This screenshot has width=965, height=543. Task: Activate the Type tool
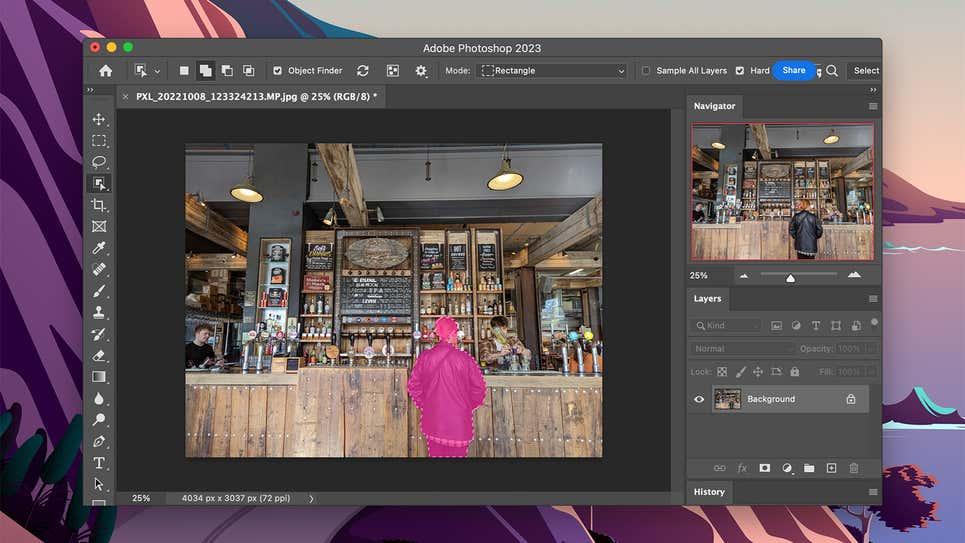tap(99, 463)
